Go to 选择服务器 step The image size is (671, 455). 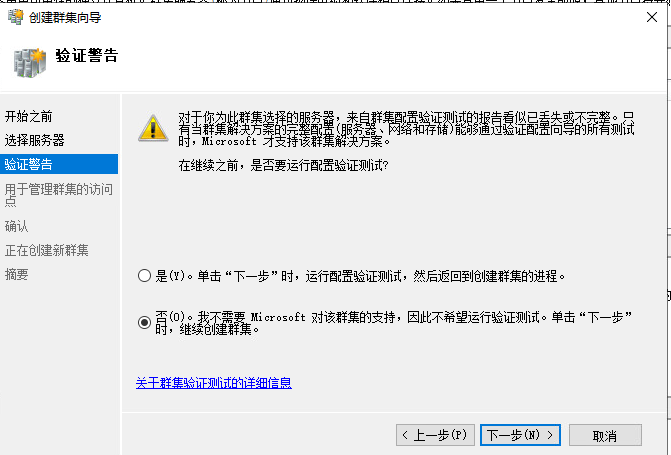[35, 140]
